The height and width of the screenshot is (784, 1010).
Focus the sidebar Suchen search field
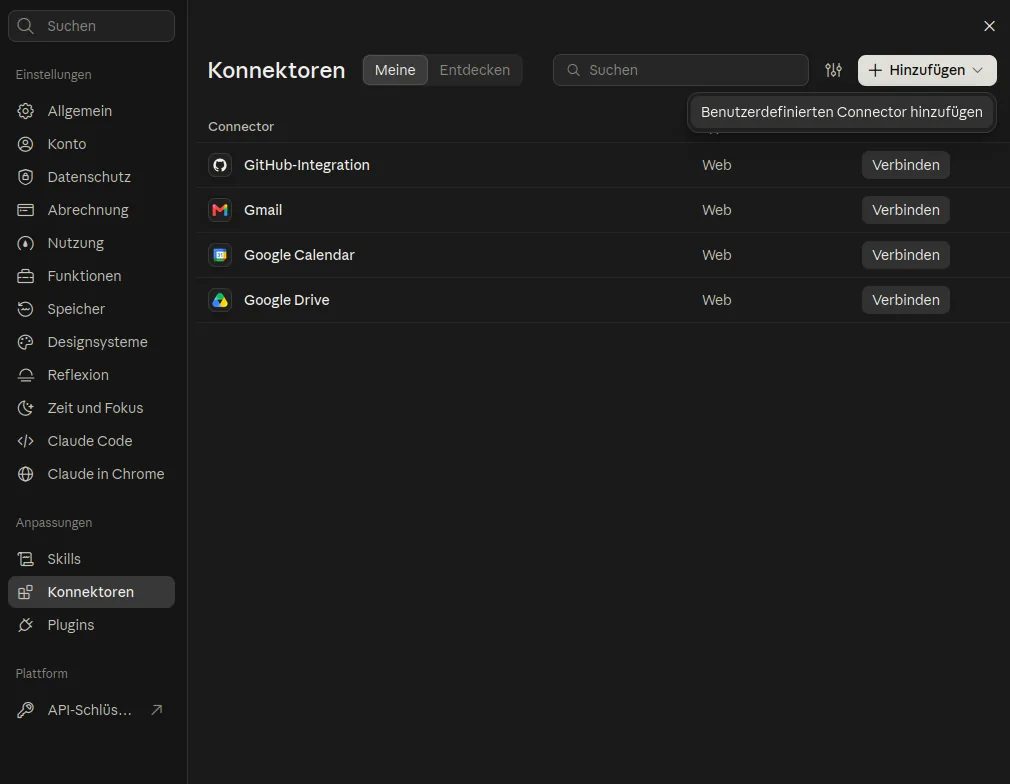point(91,26)
